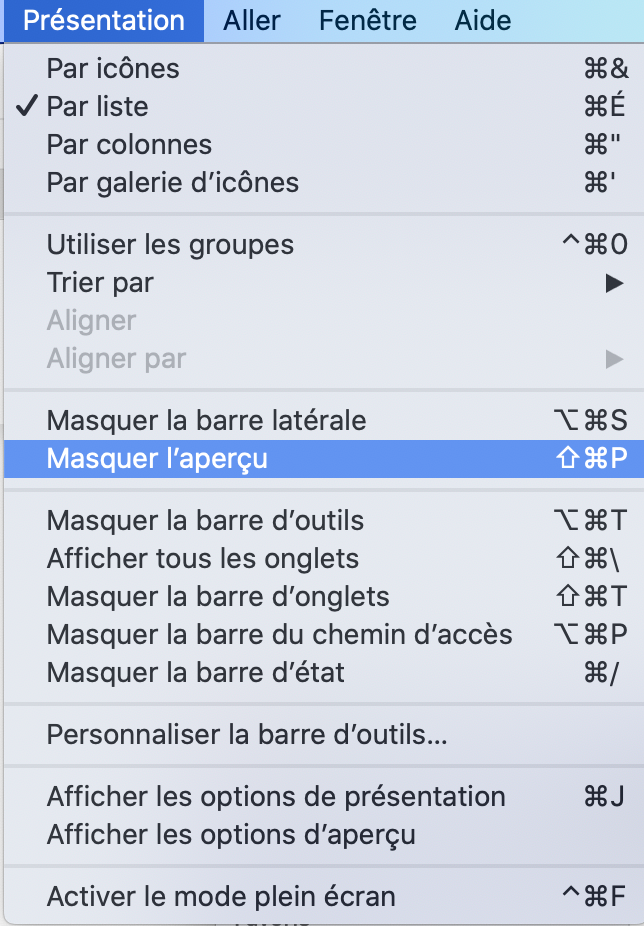Viewport: 644px width, 926px height.
Task: Hide toolbar via Masquer la barre d'outils
Action: coord(205,520)
